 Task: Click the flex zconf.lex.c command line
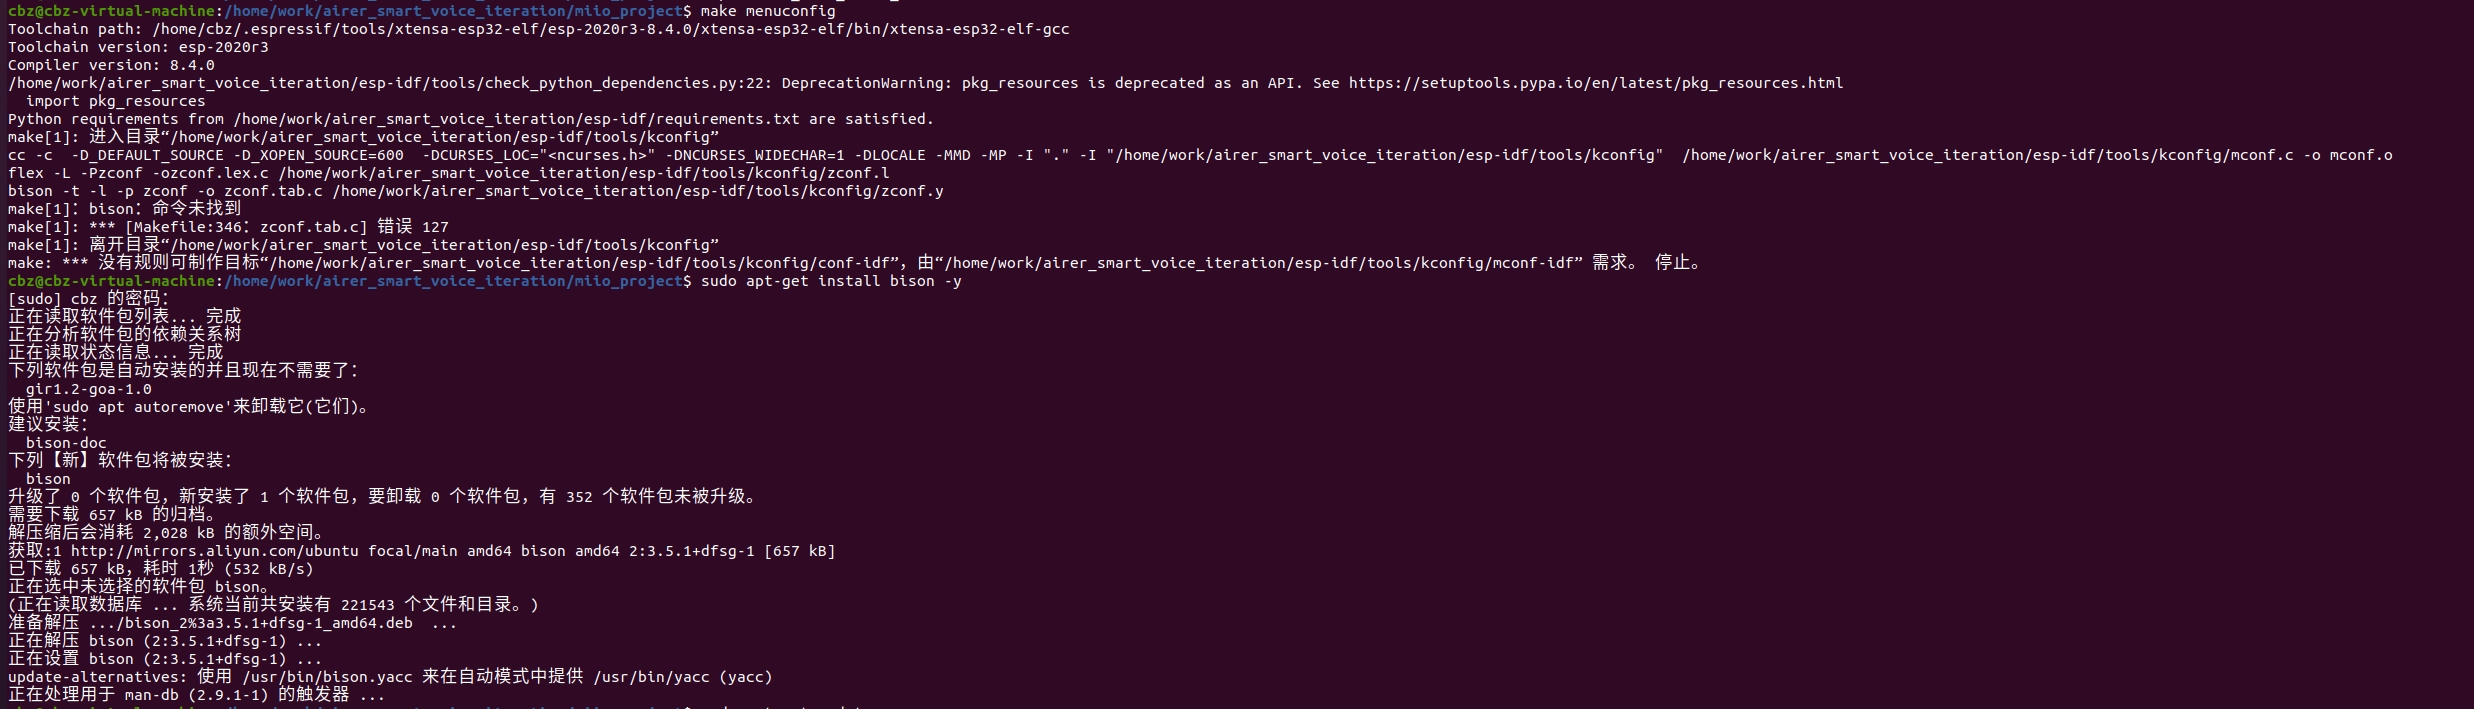point(449,173)
